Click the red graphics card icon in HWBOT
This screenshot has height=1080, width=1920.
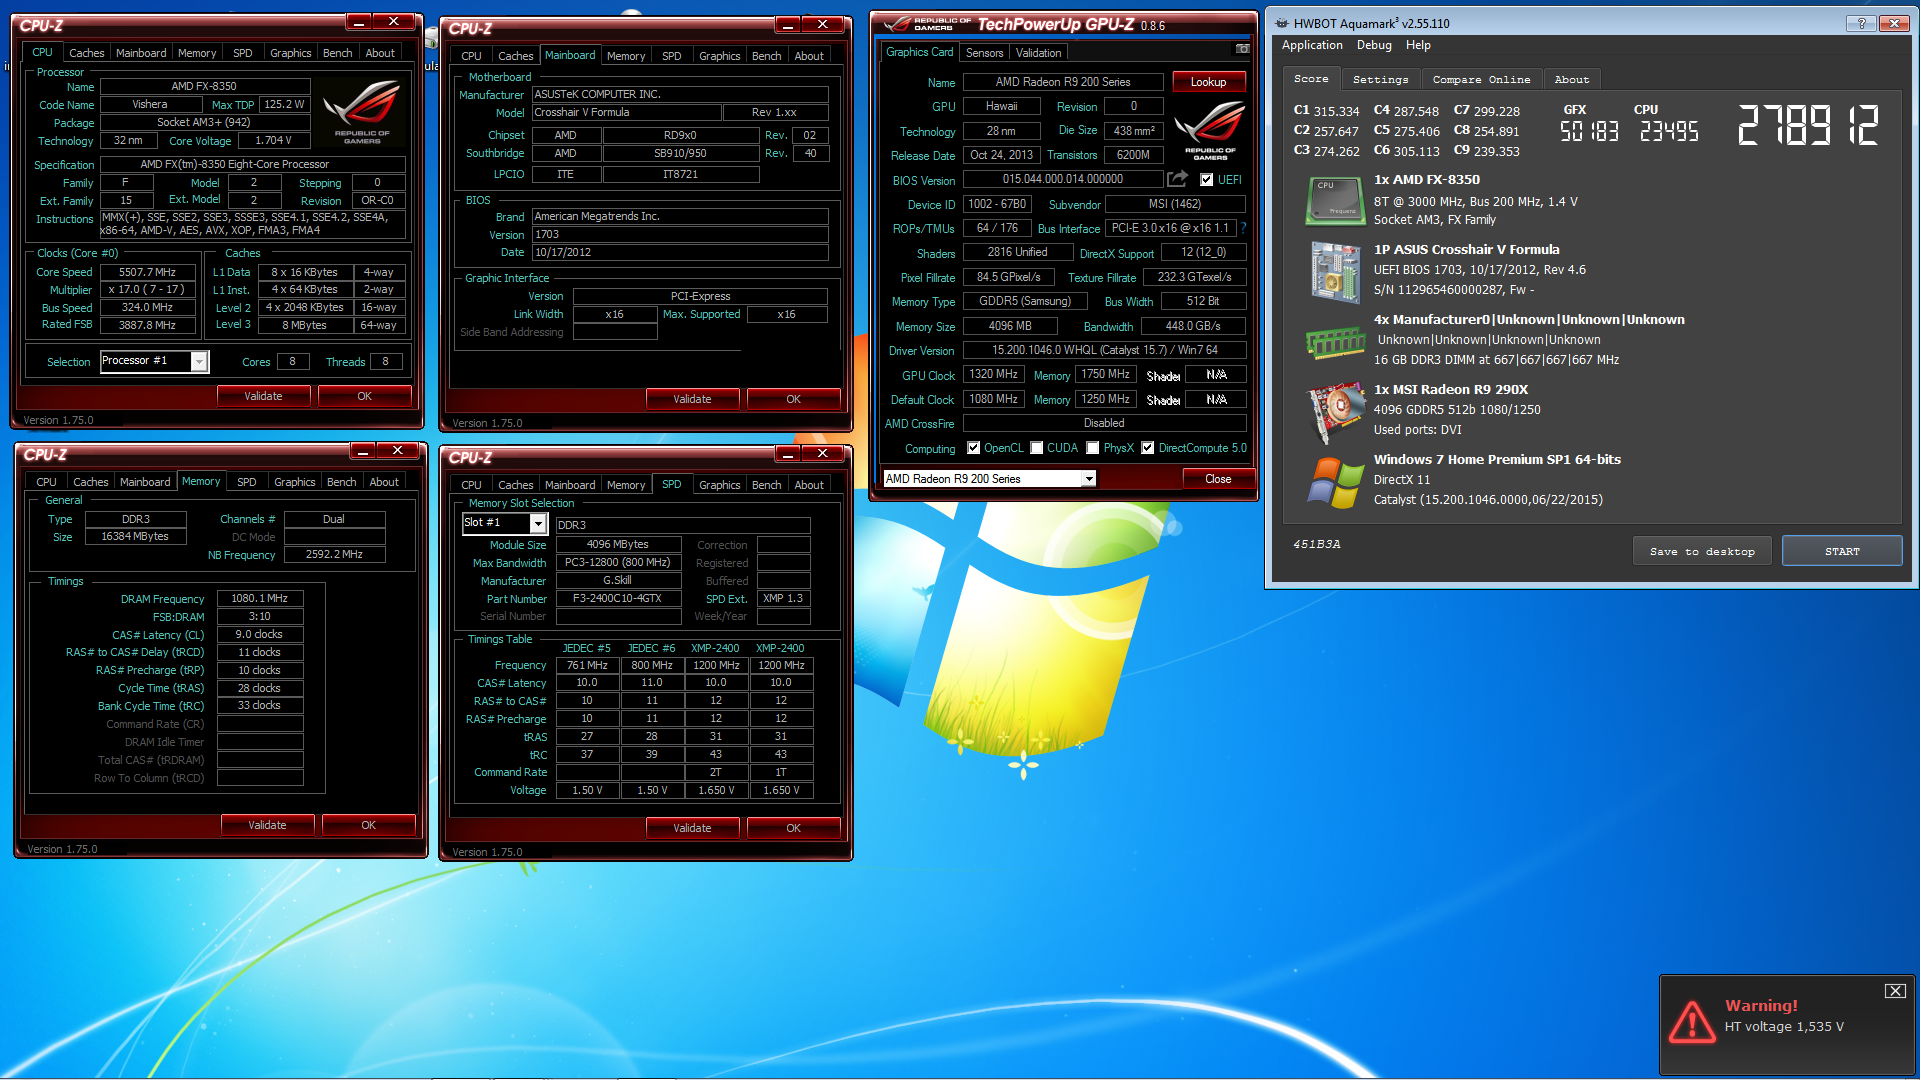click(x=1336, y=411)
